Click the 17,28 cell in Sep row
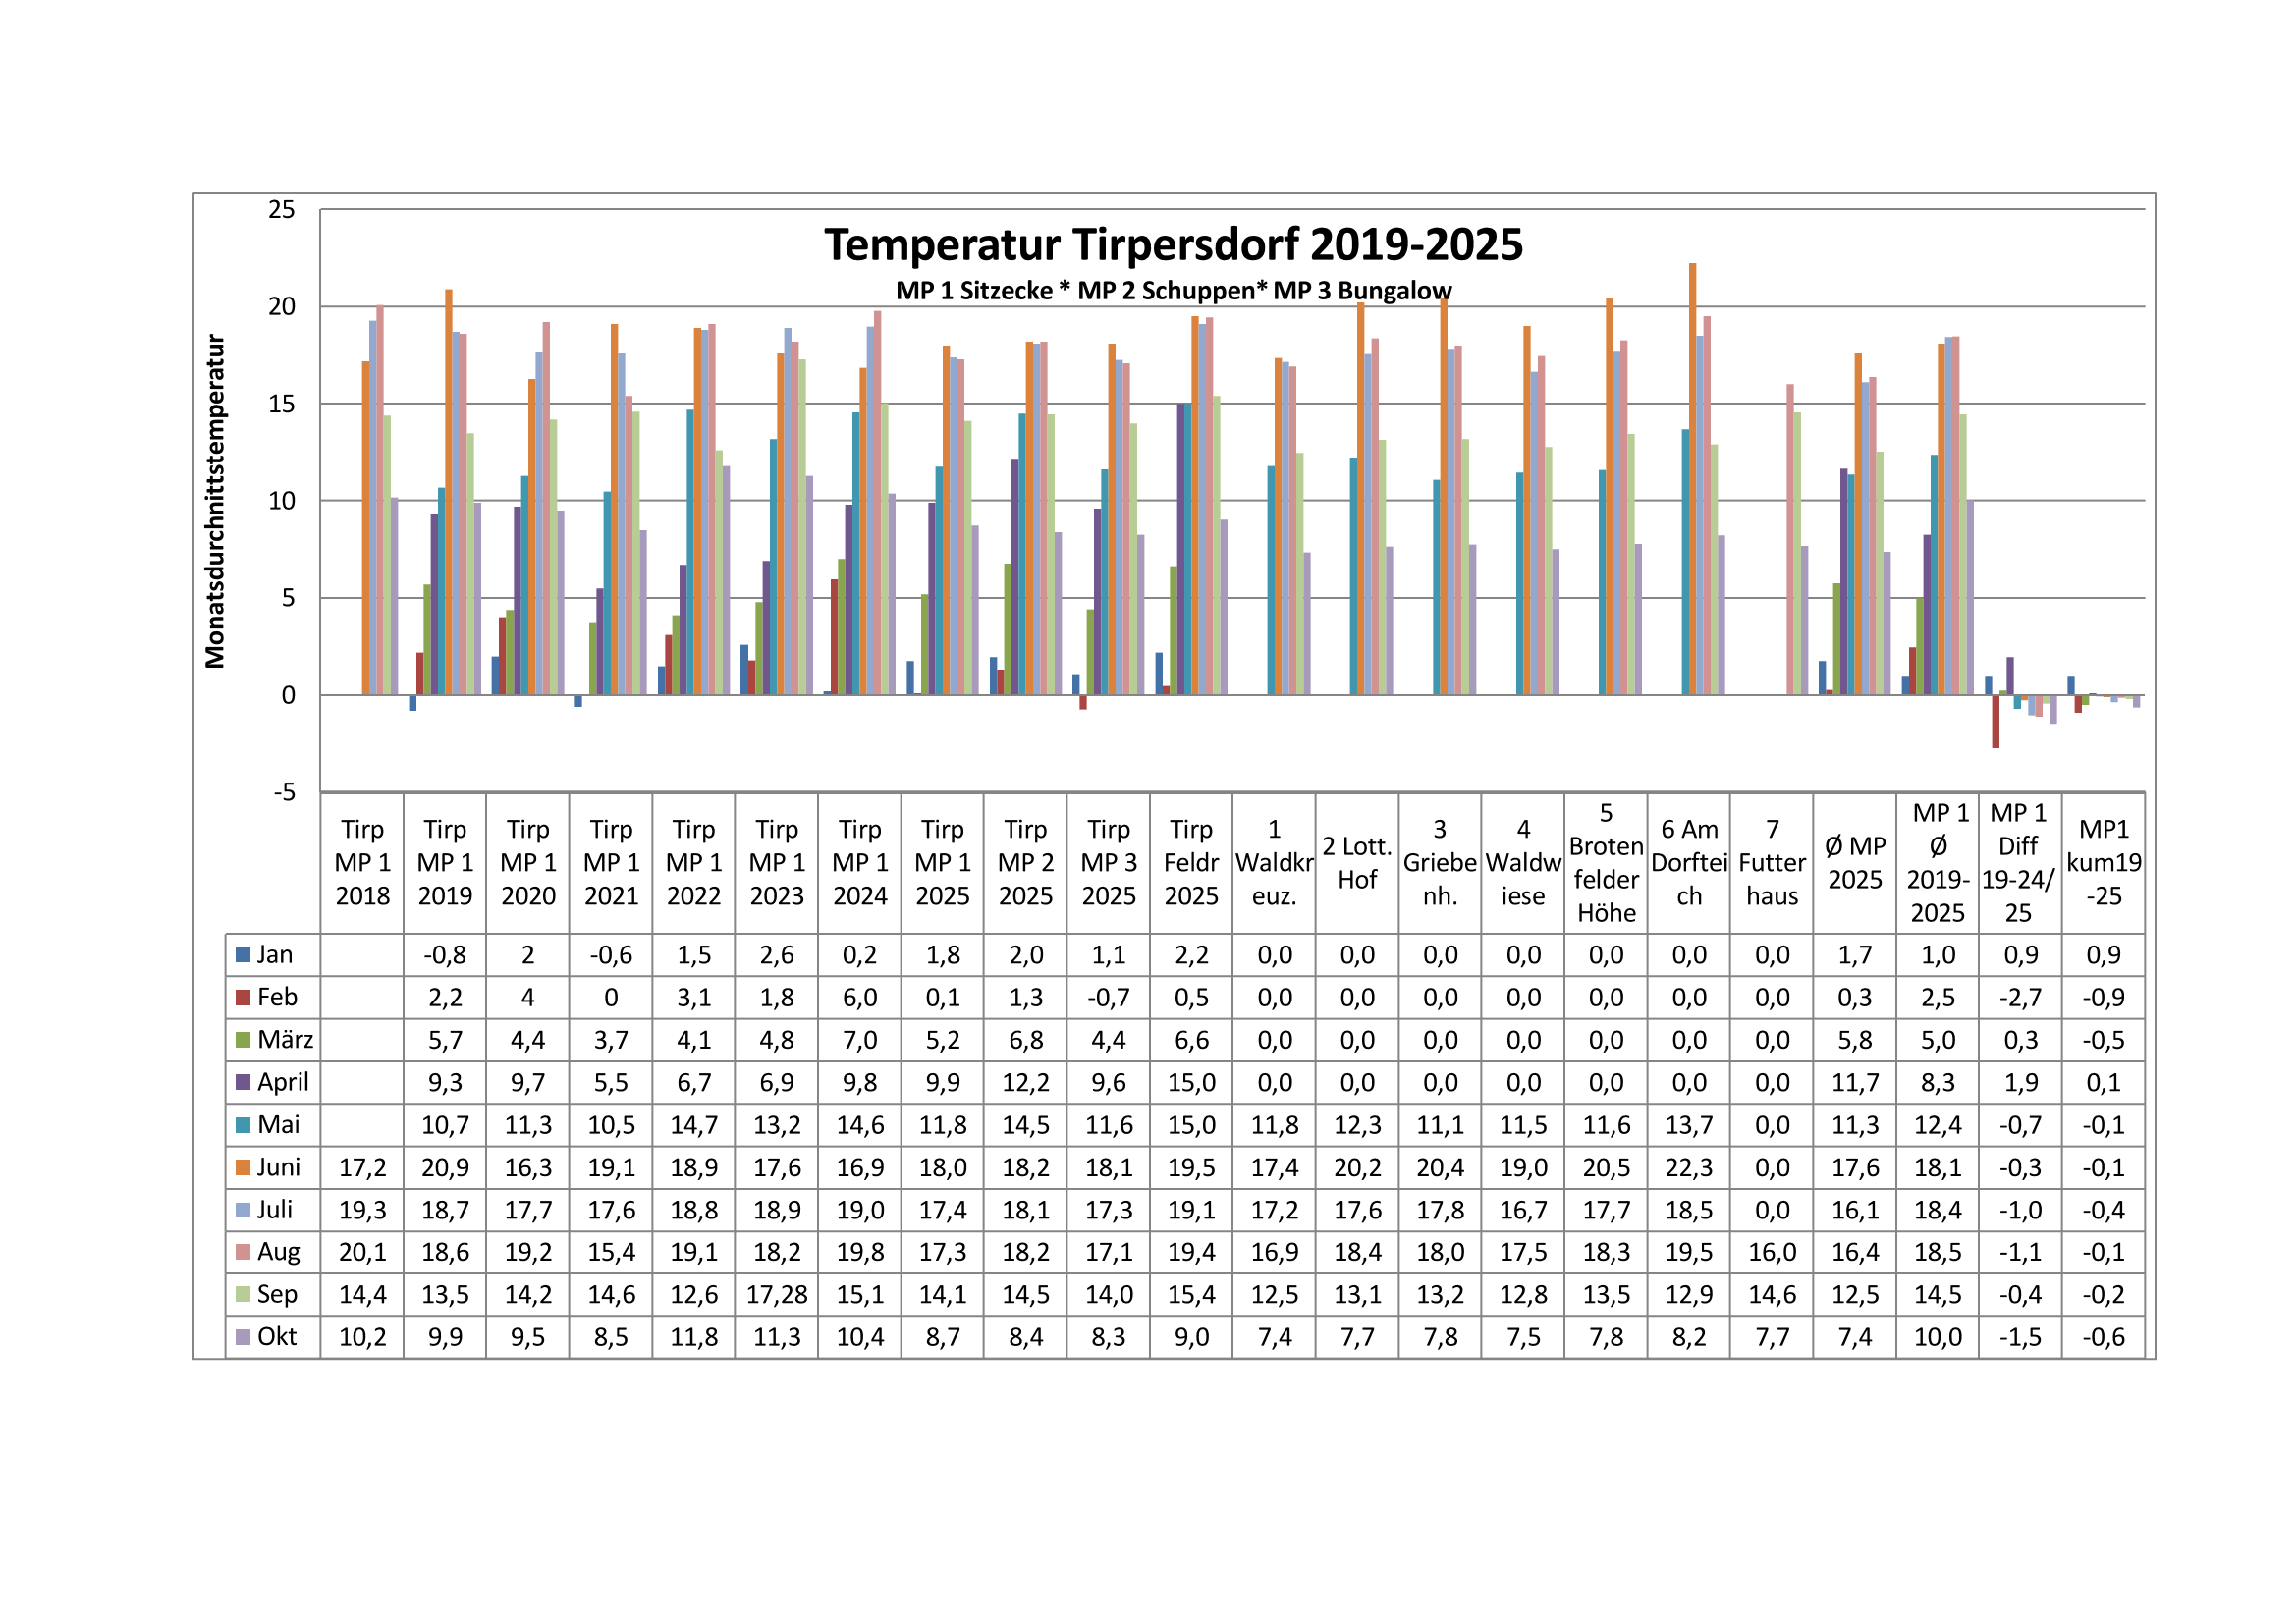Image resolution: width=2296 pixels, height=1623 pixels. click(x=777, y=1295)
